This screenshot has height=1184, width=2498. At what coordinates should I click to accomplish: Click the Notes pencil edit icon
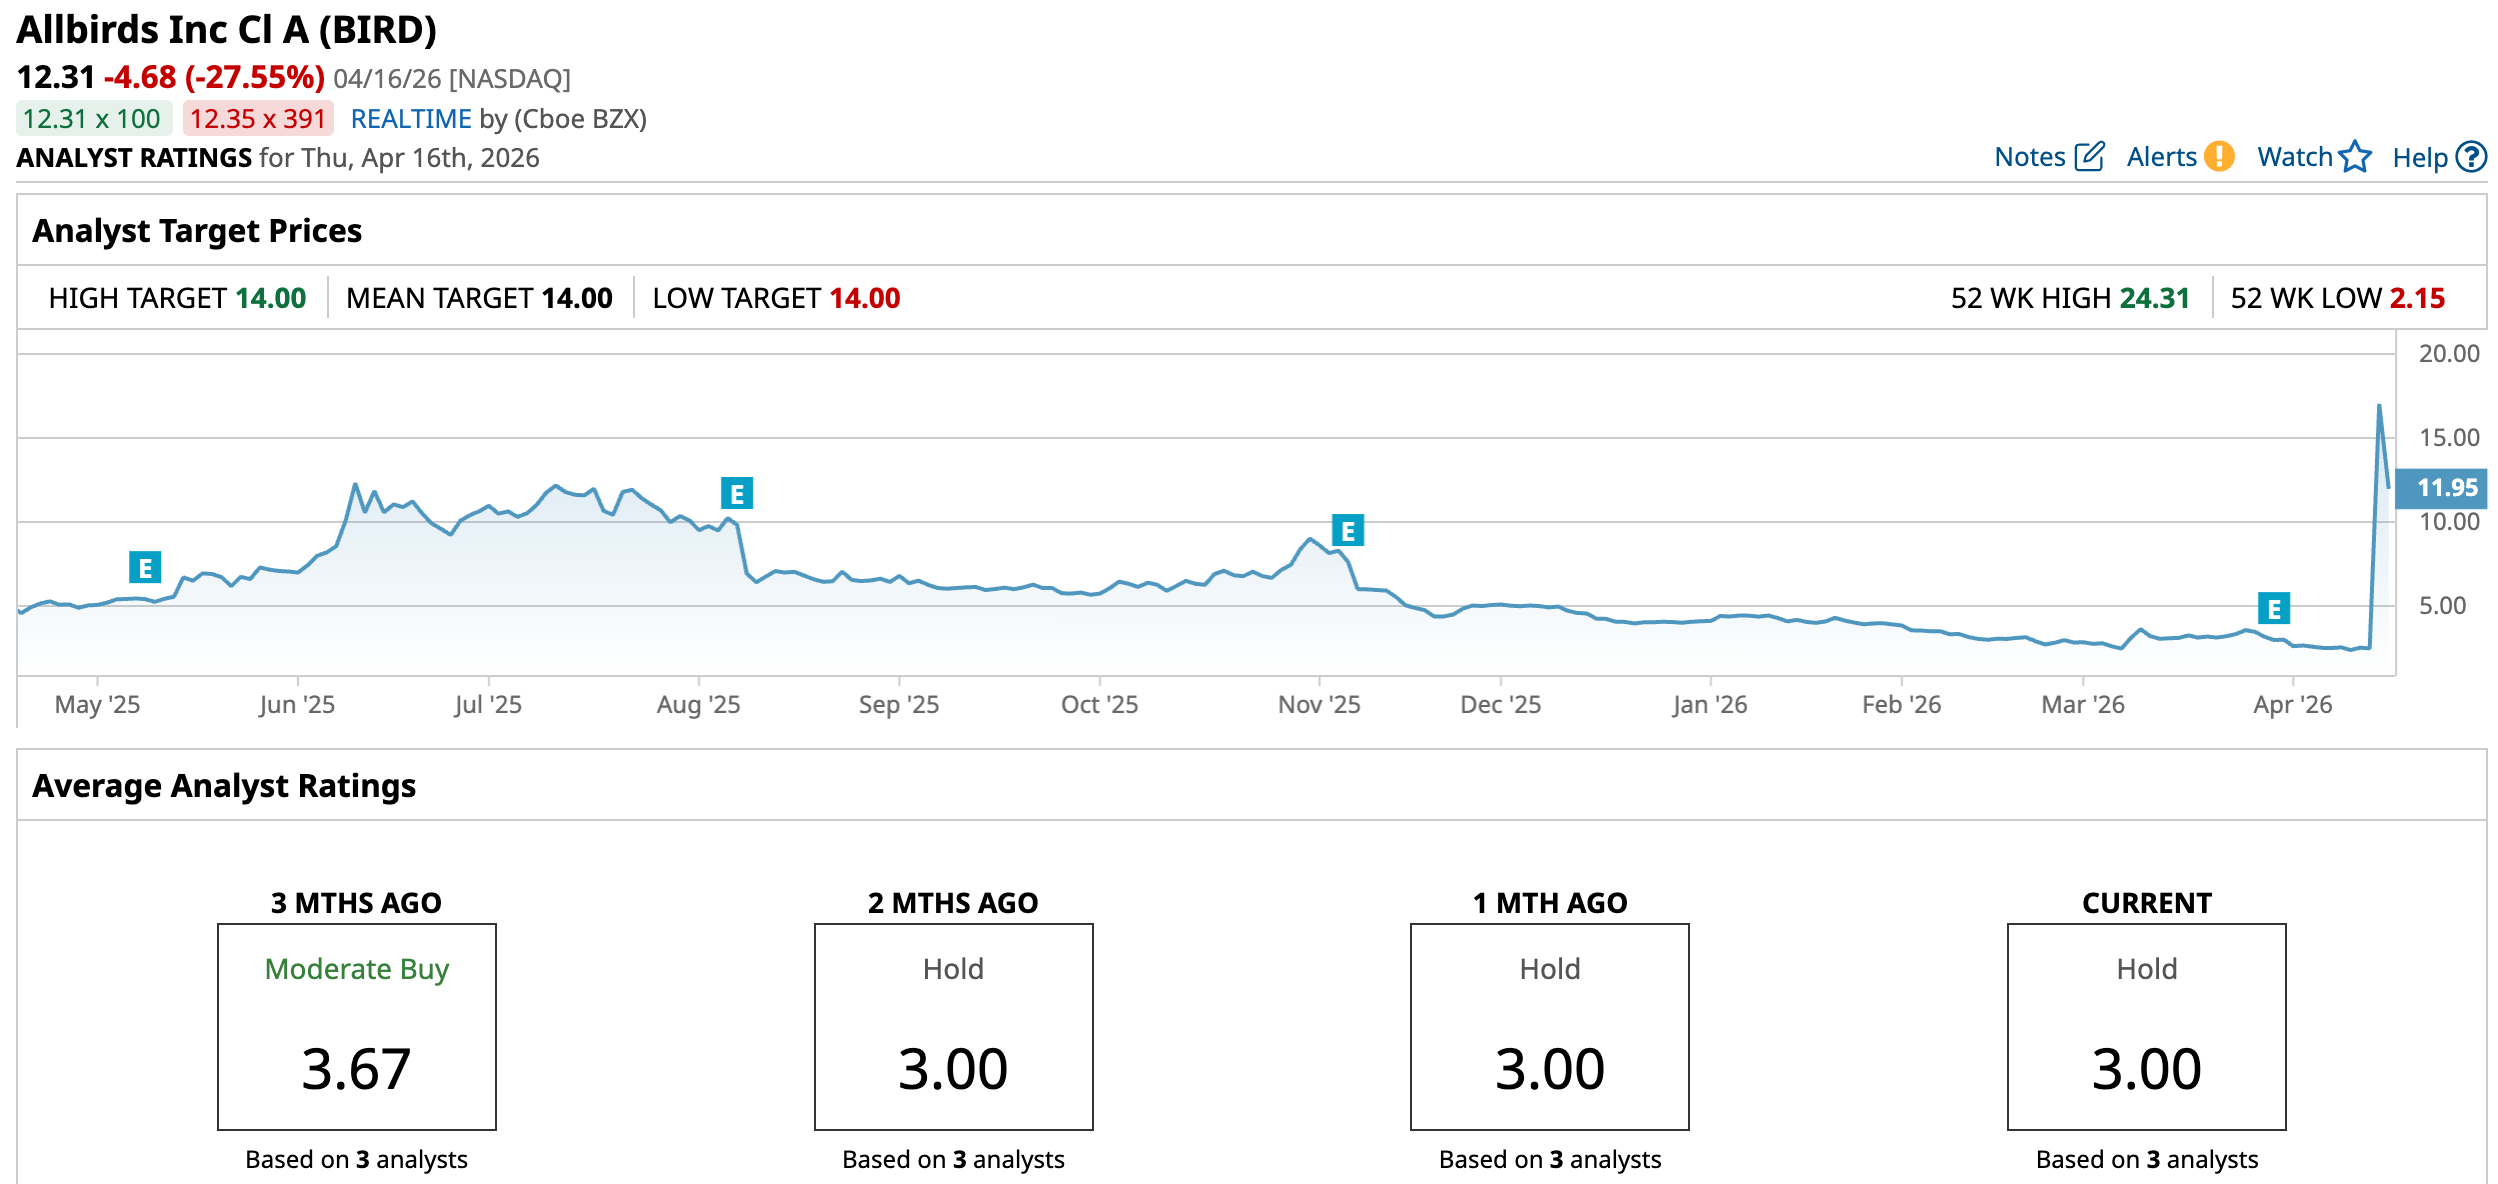click(x=2089, y=157)
